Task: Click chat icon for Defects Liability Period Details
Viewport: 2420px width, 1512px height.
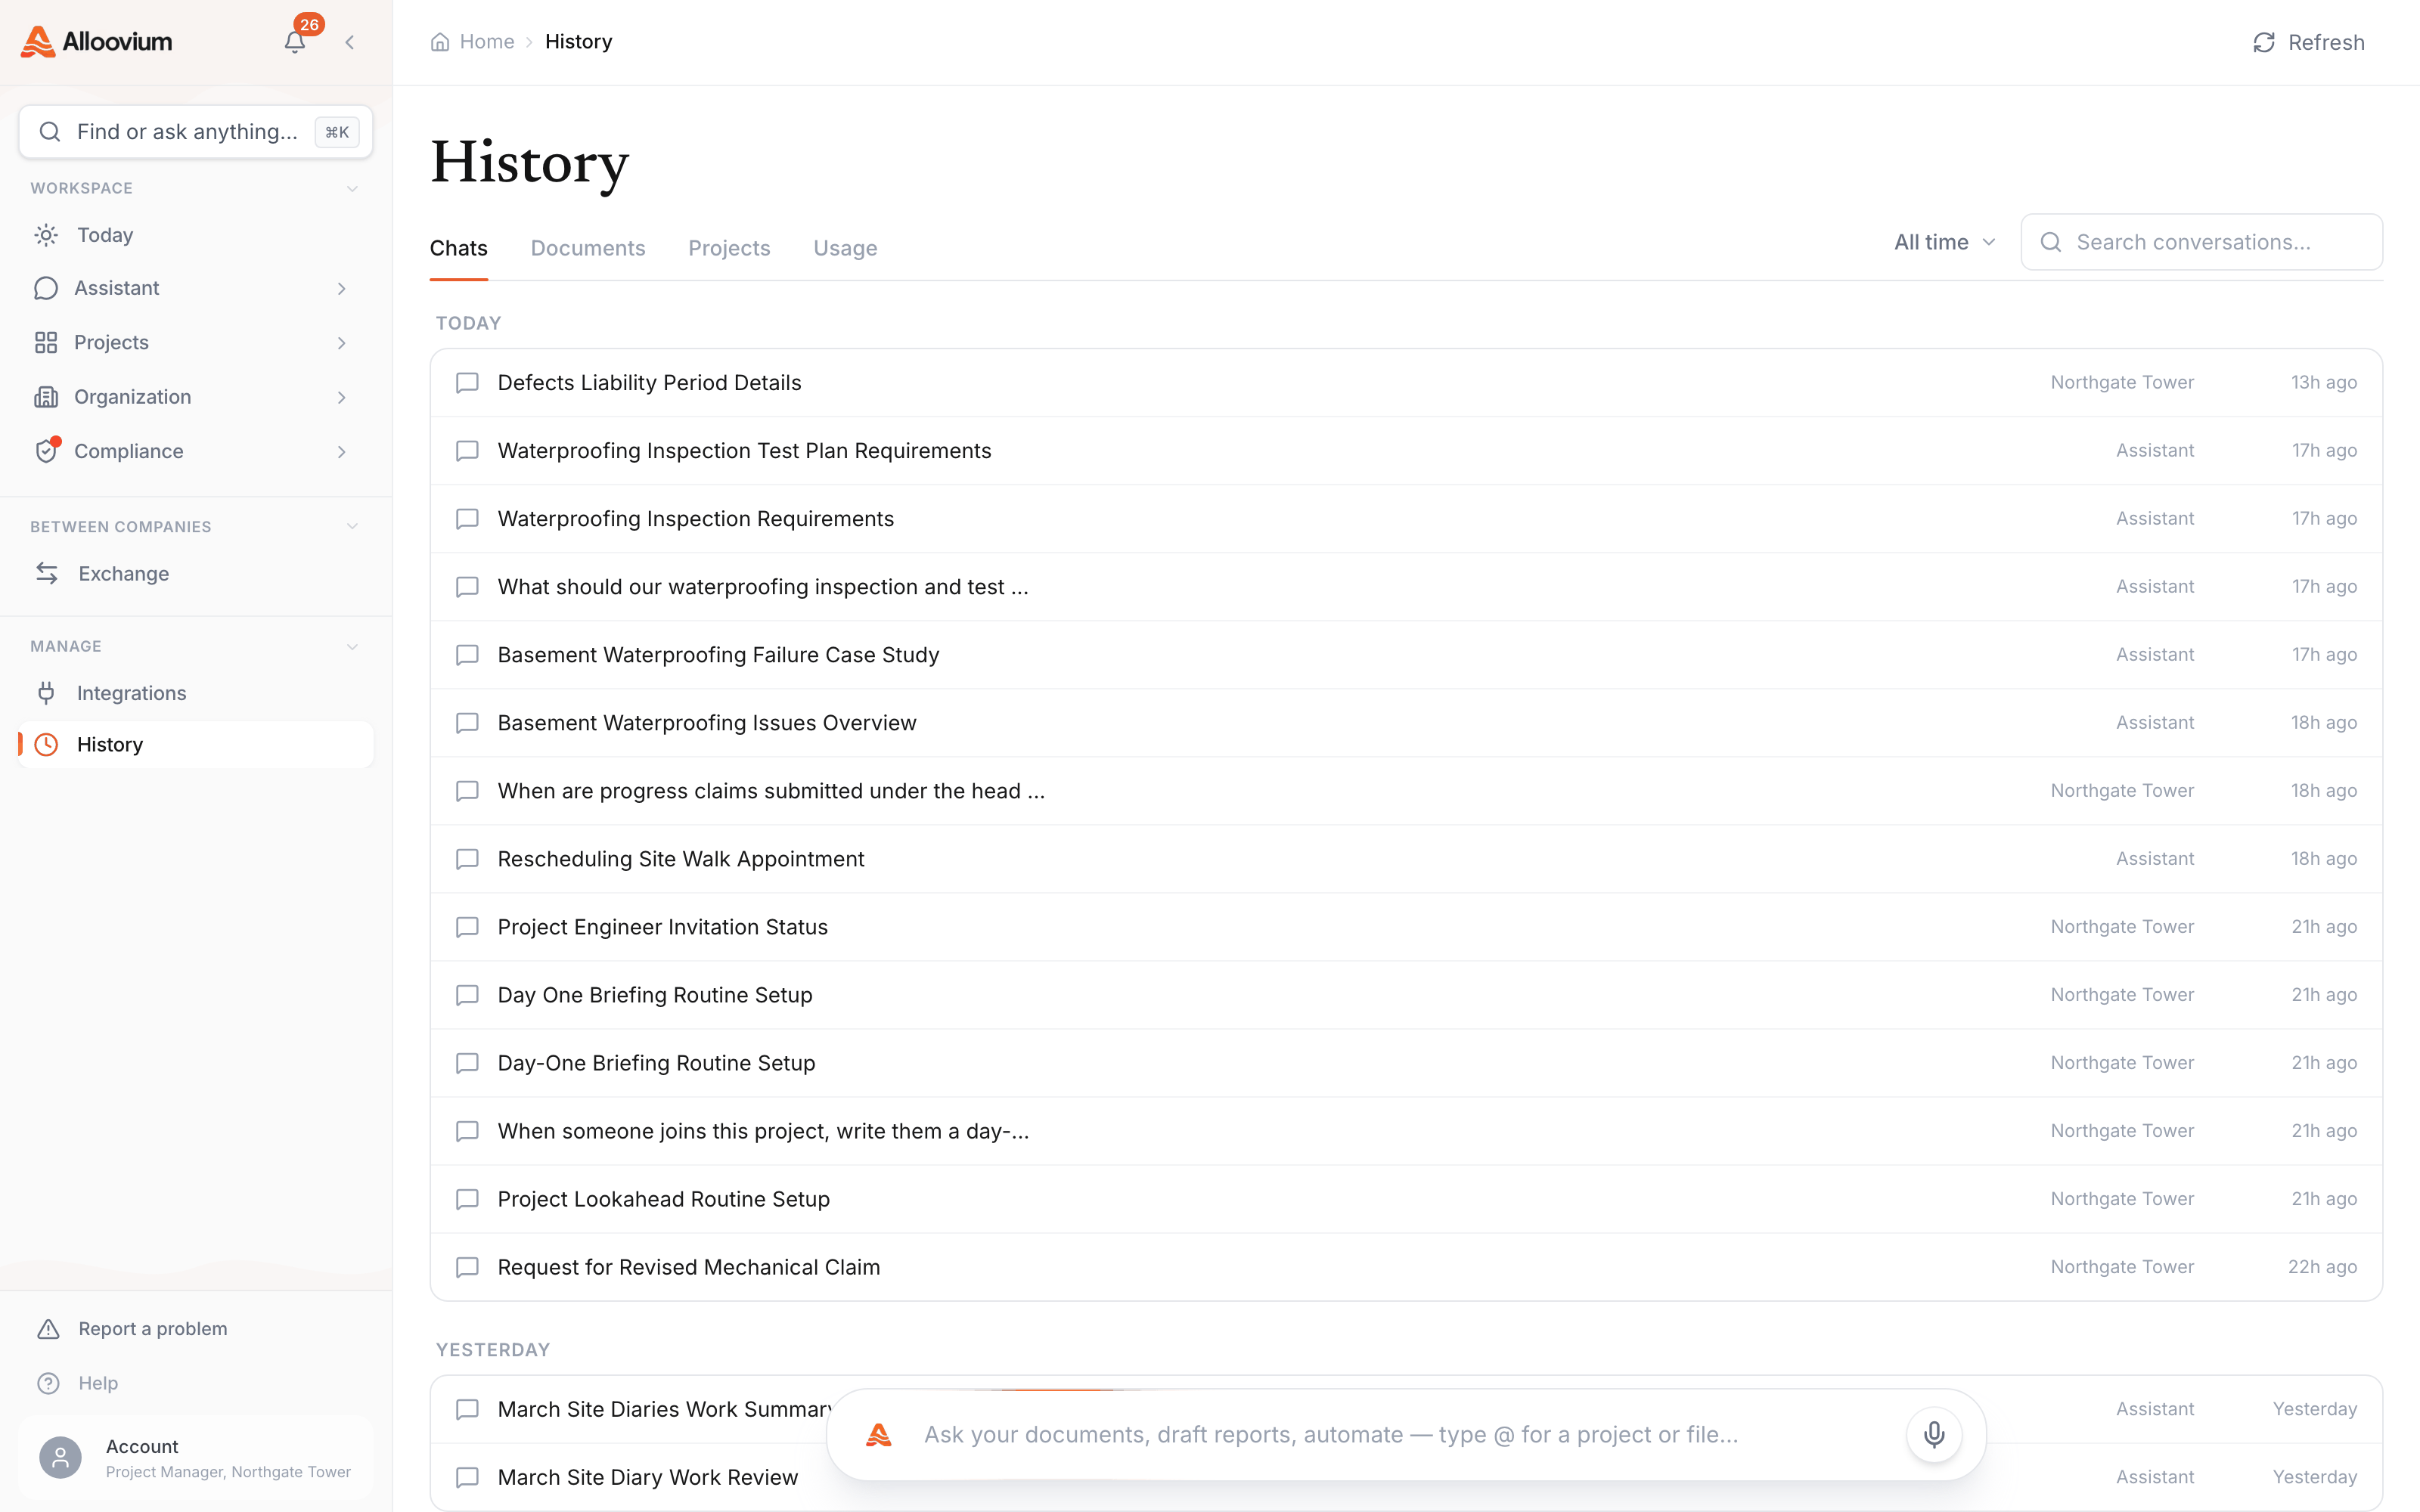Action: [x=467, y=383]
